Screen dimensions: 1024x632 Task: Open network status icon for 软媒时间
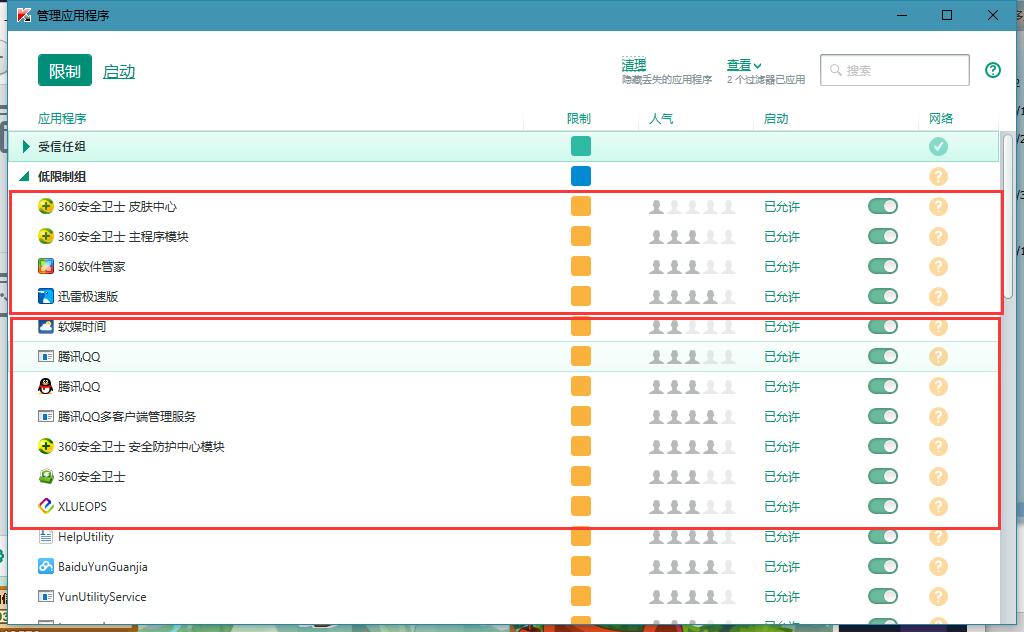(938, 326)
